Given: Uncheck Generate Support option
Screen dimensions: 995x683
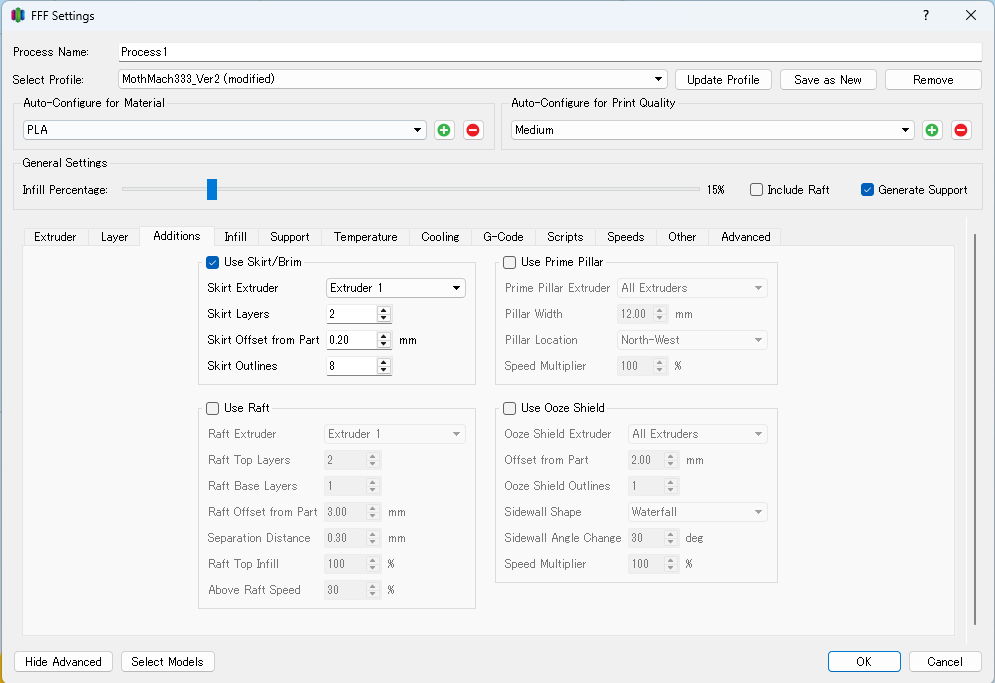Looking at the screenshot, I should tap(867, 190).
